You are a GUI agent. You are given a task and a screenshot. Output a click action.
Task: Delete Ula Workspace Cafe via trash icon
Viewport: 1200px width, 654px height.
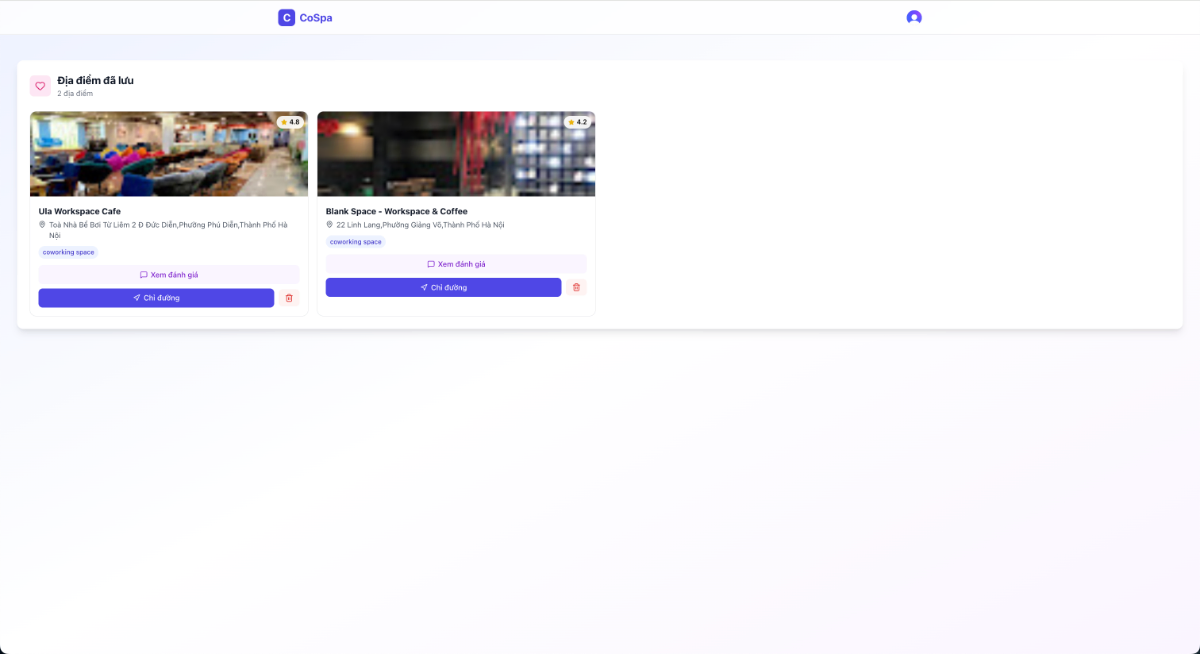289,298
